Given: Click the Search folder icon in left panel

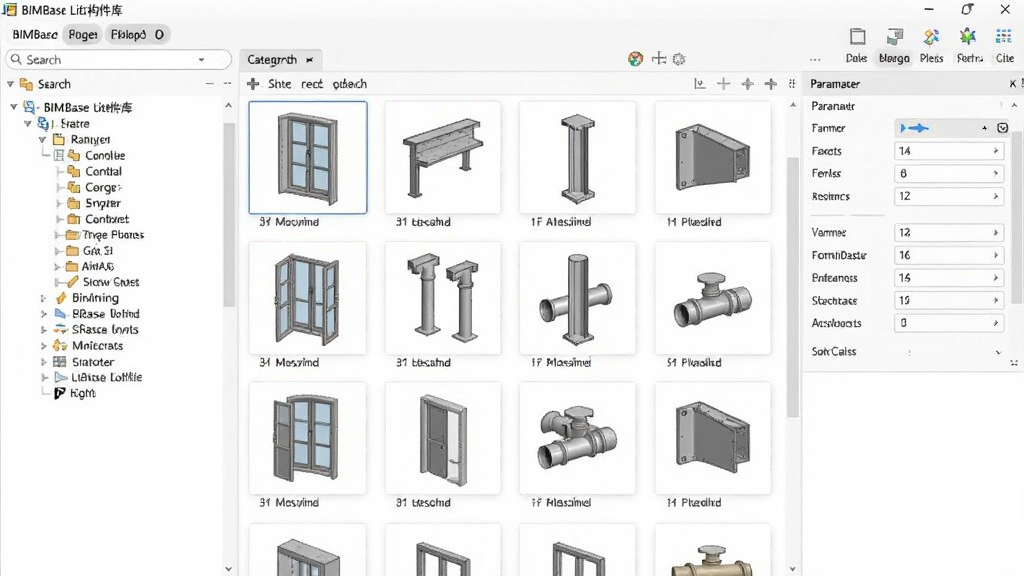Looking at the screenshot, I should [x=26, y=84].
